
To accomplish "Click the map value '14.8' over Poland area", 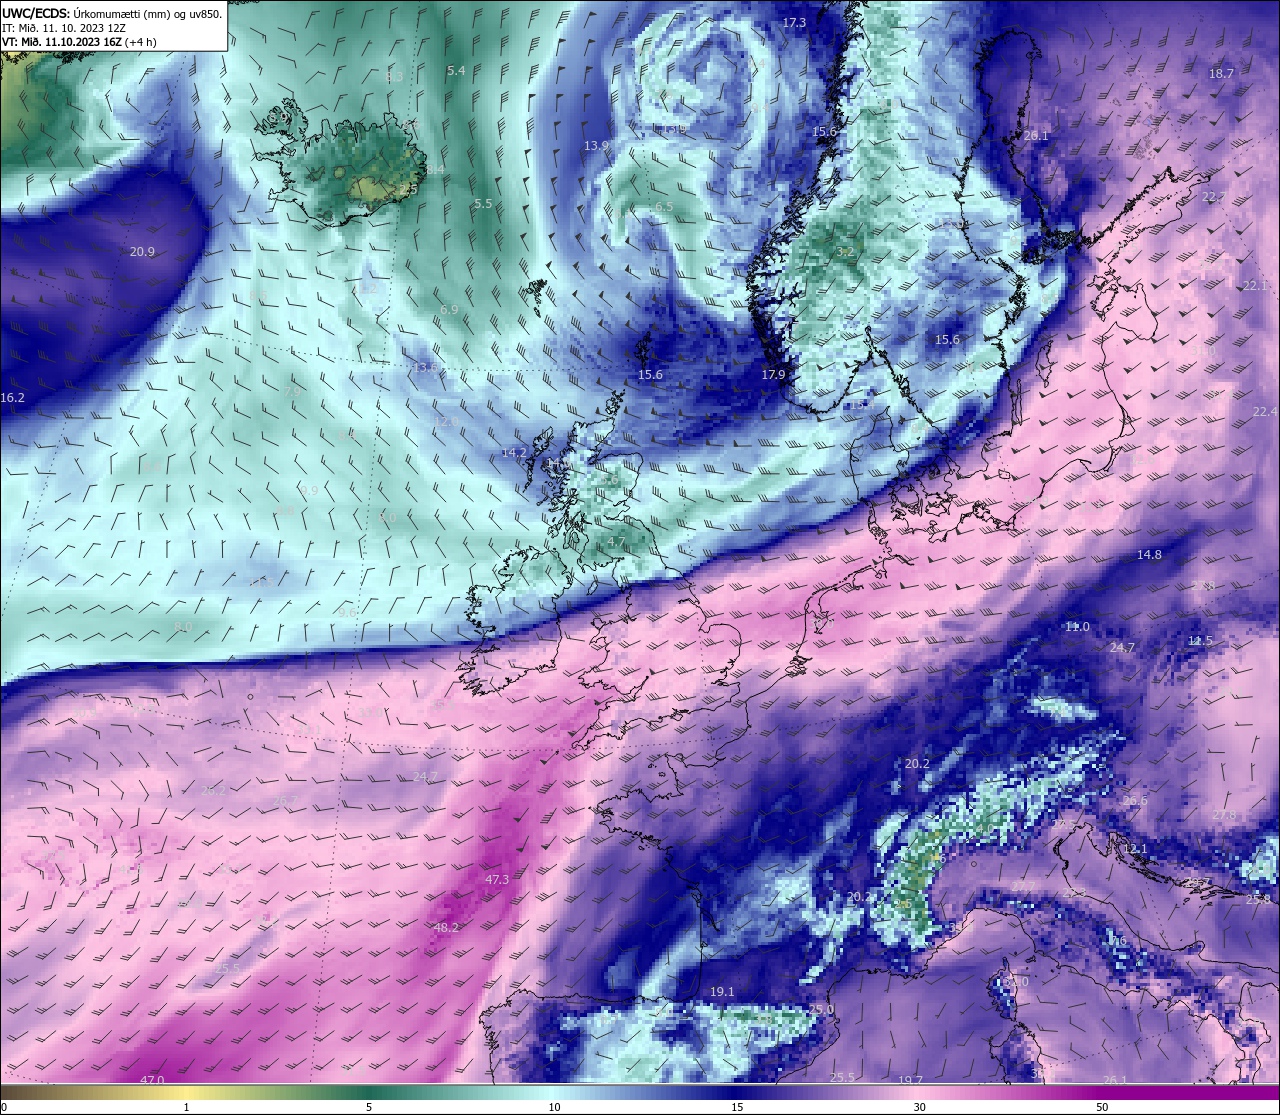I will [x=1149, y=554].
